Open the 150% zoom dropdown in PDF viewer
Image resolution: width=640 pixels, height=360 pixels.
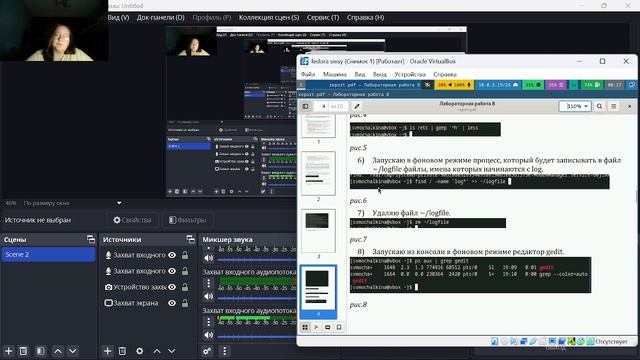(x=575, y=106)
